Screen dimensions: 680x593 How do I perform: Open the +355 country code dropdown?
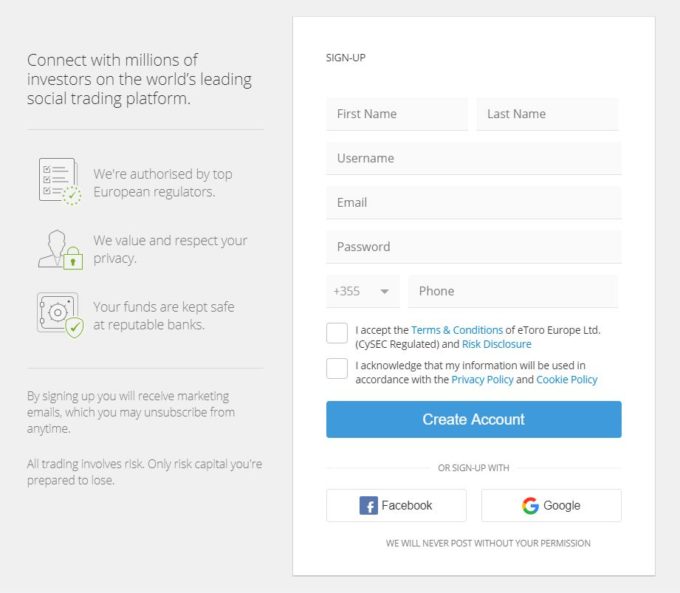point(363,291)
